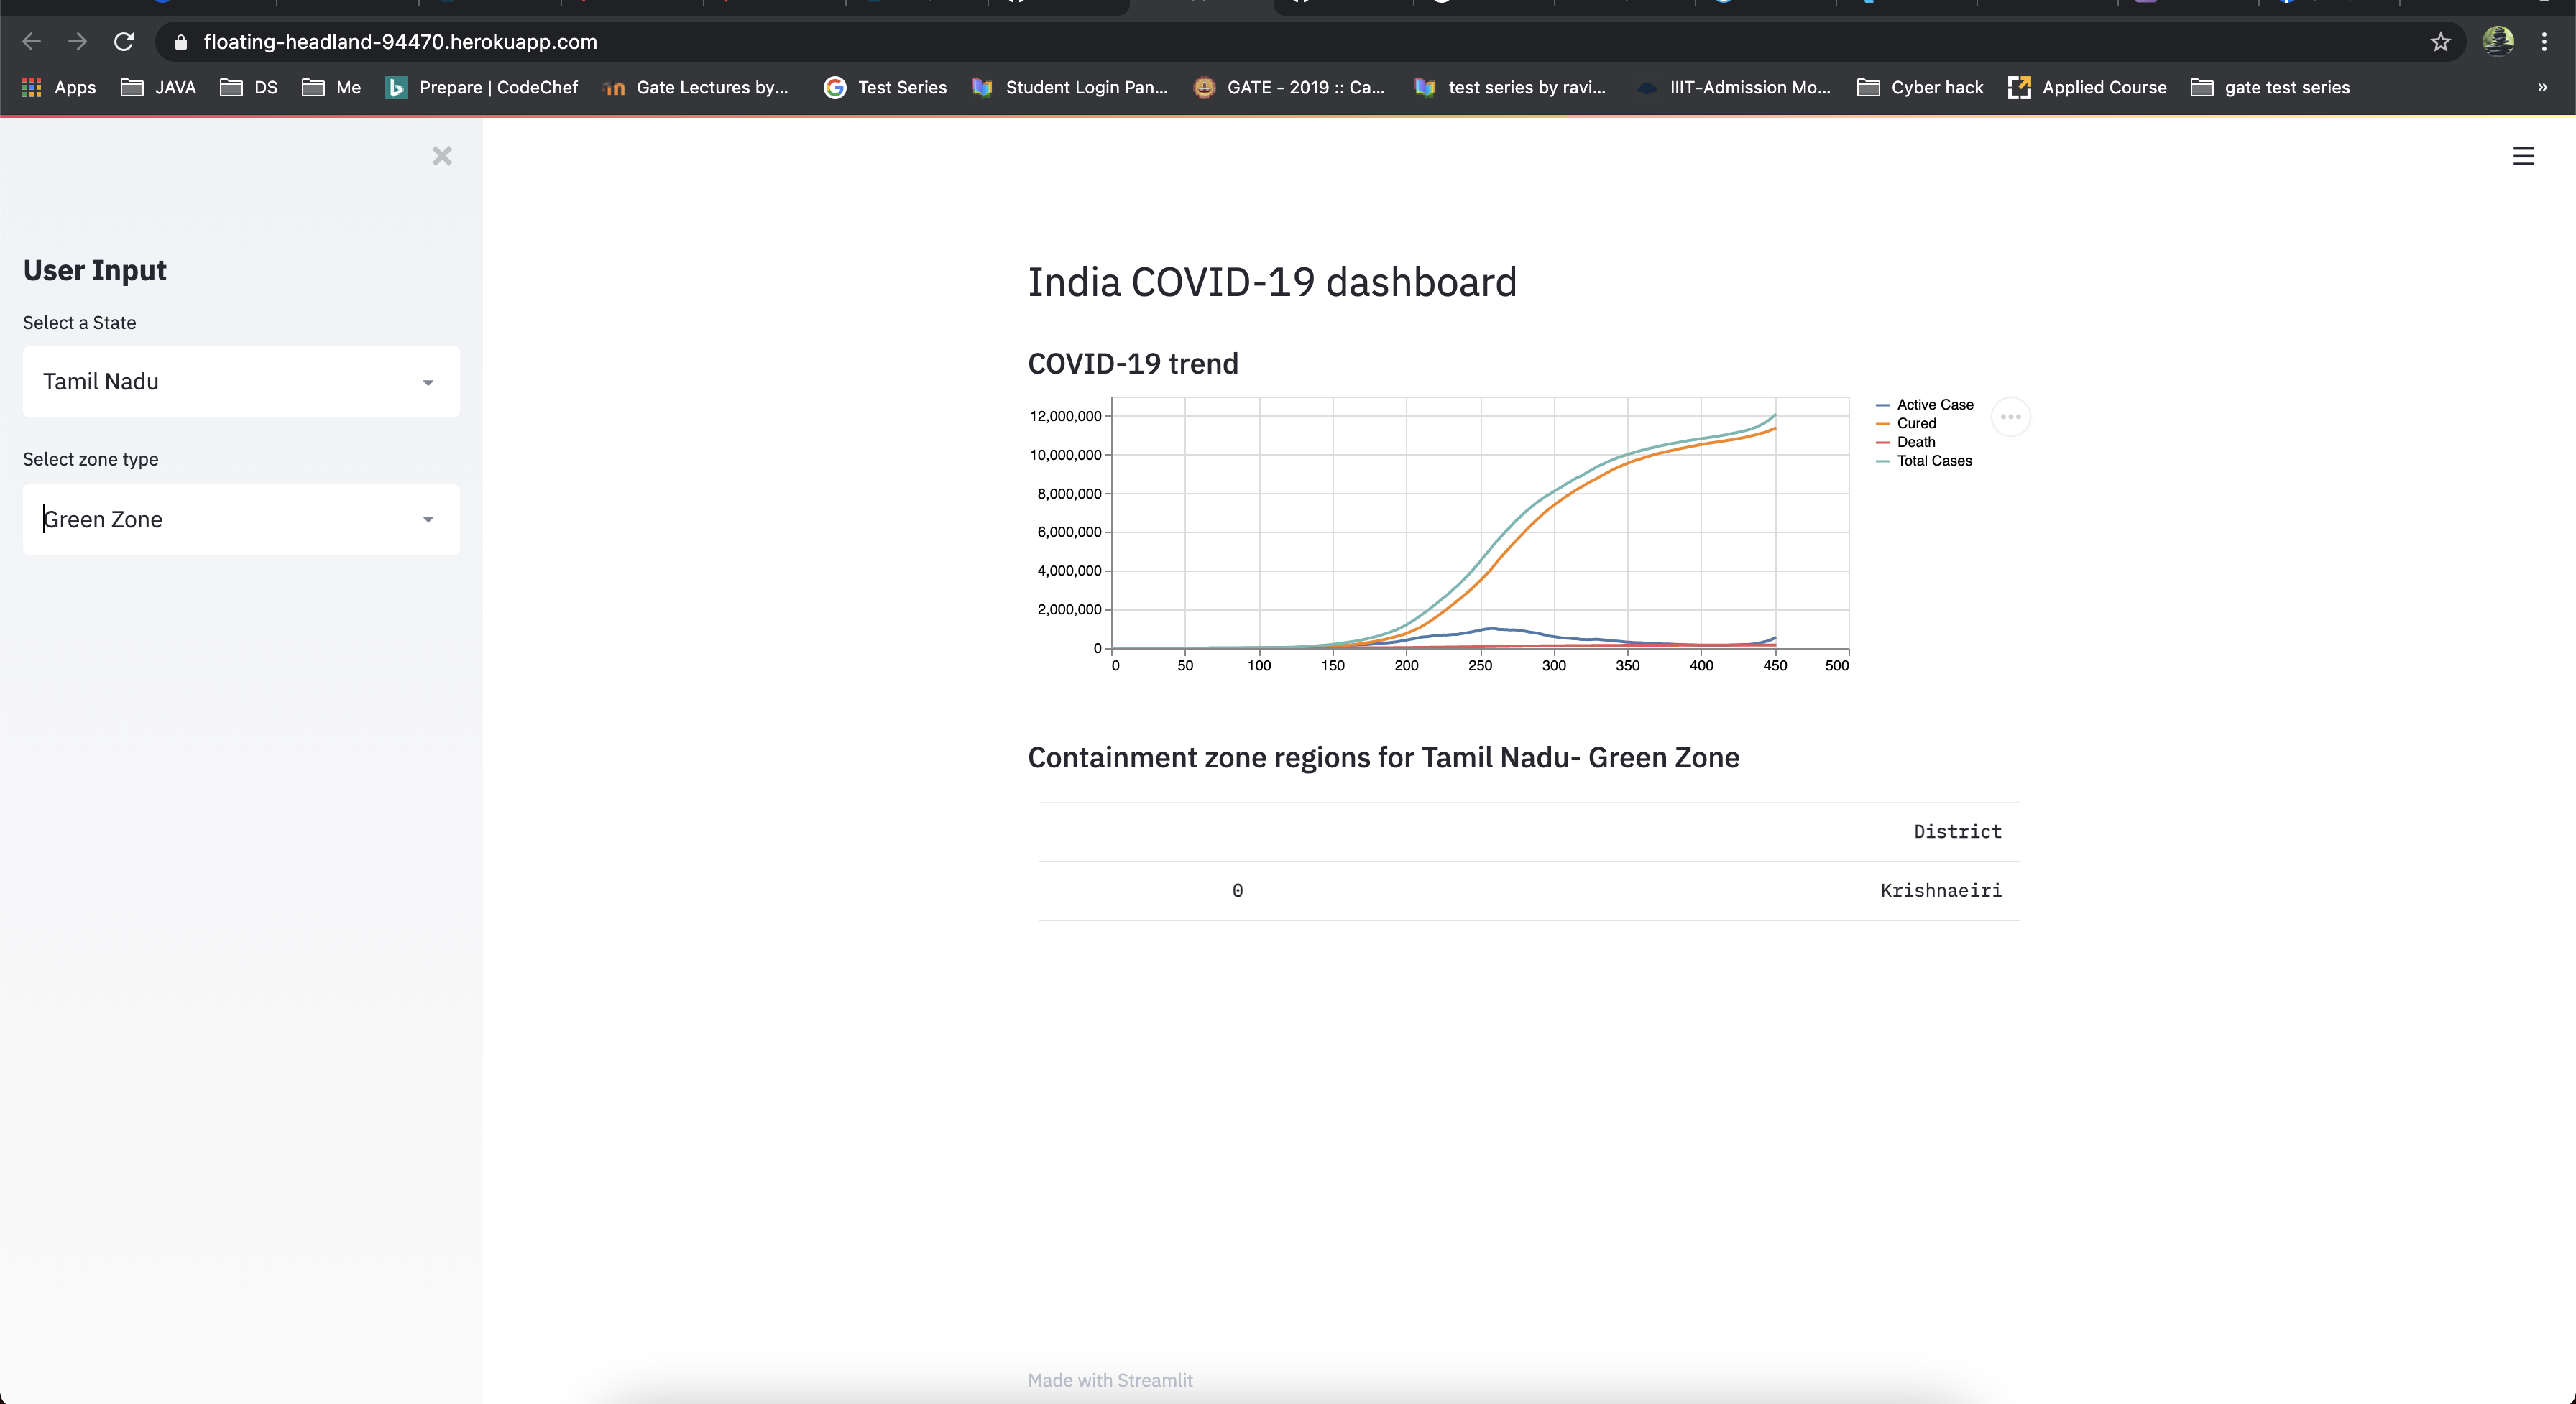Viewport: 2576px width, 1404px height.
Task: Close the User Input sidebar
Action: coord(442,156)
